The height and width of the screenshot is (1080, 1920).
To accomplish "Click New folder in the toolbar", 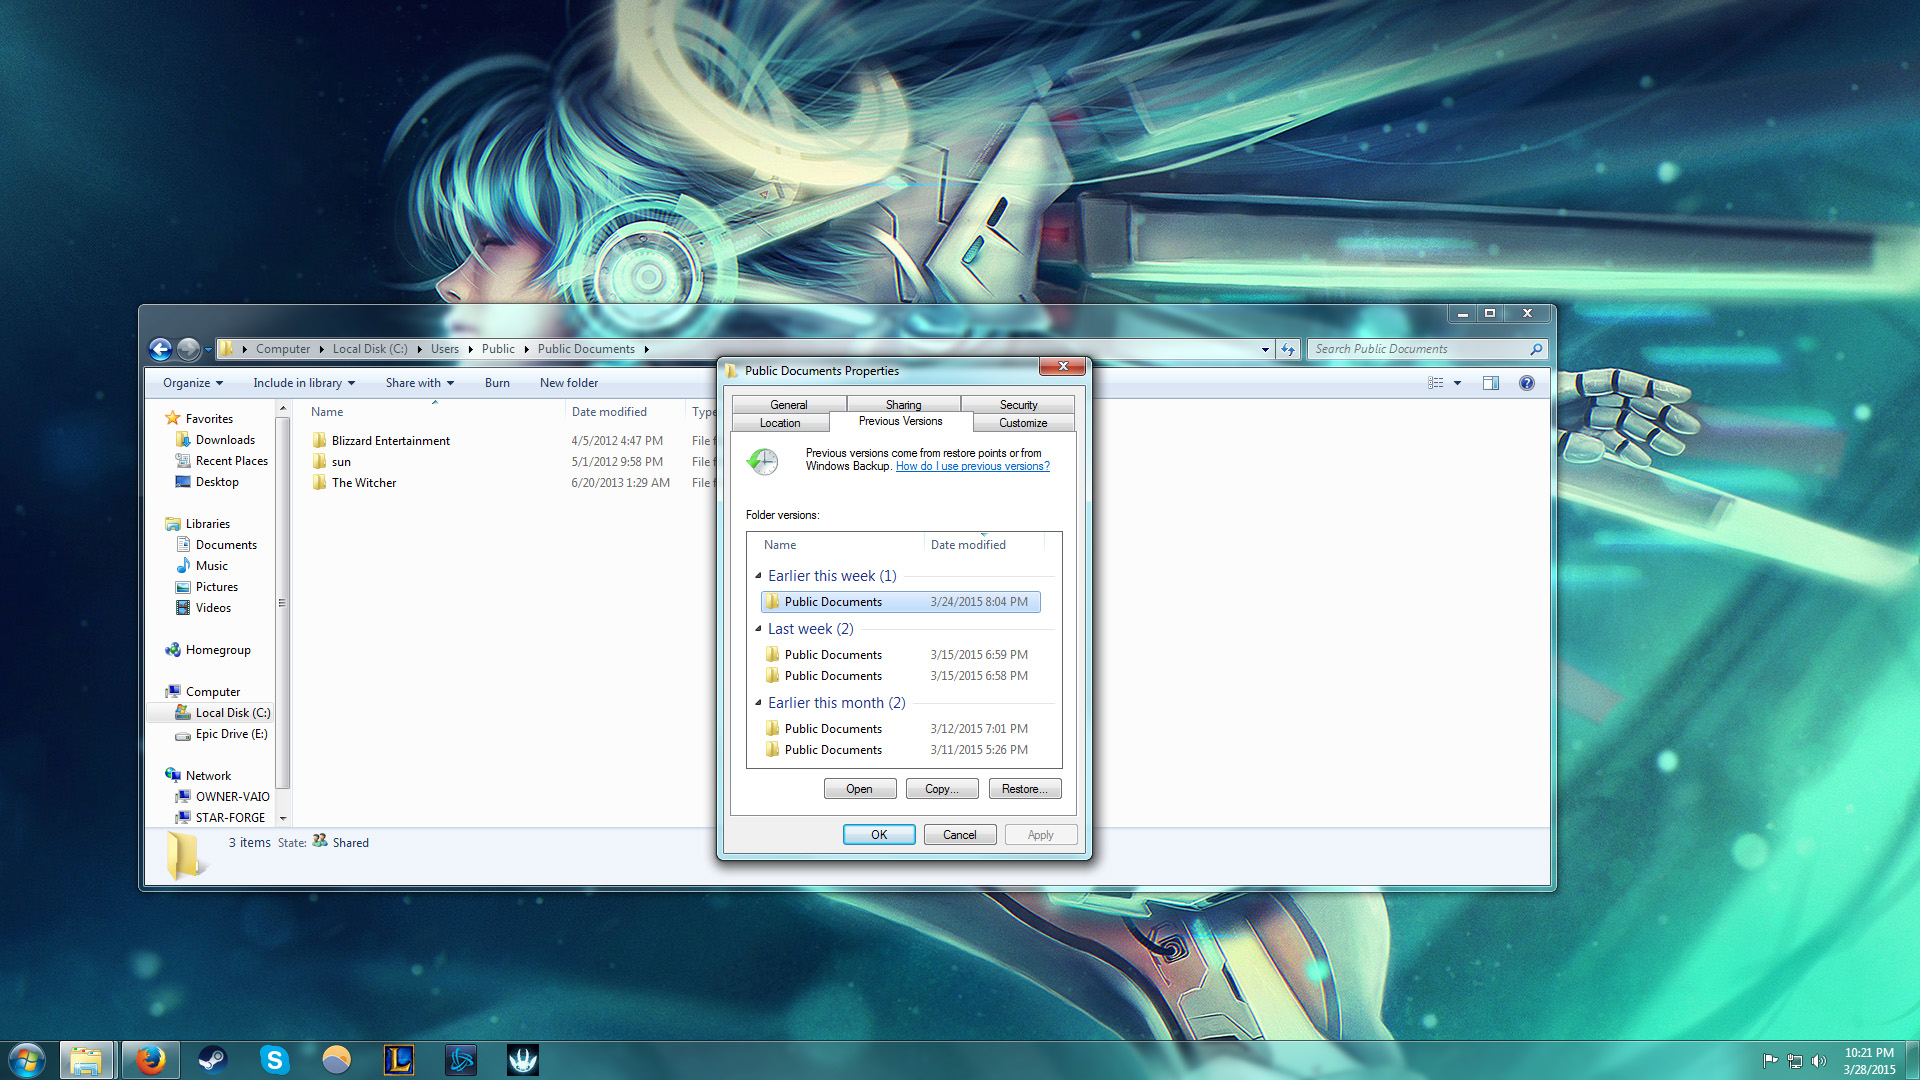I will [x=569, y=383].
